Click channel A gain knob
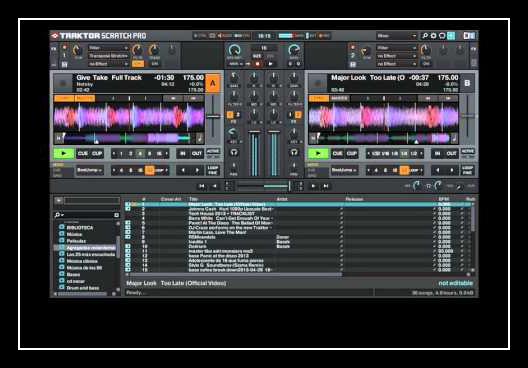This screenshot has width=528, height=368. pos(234,78)
